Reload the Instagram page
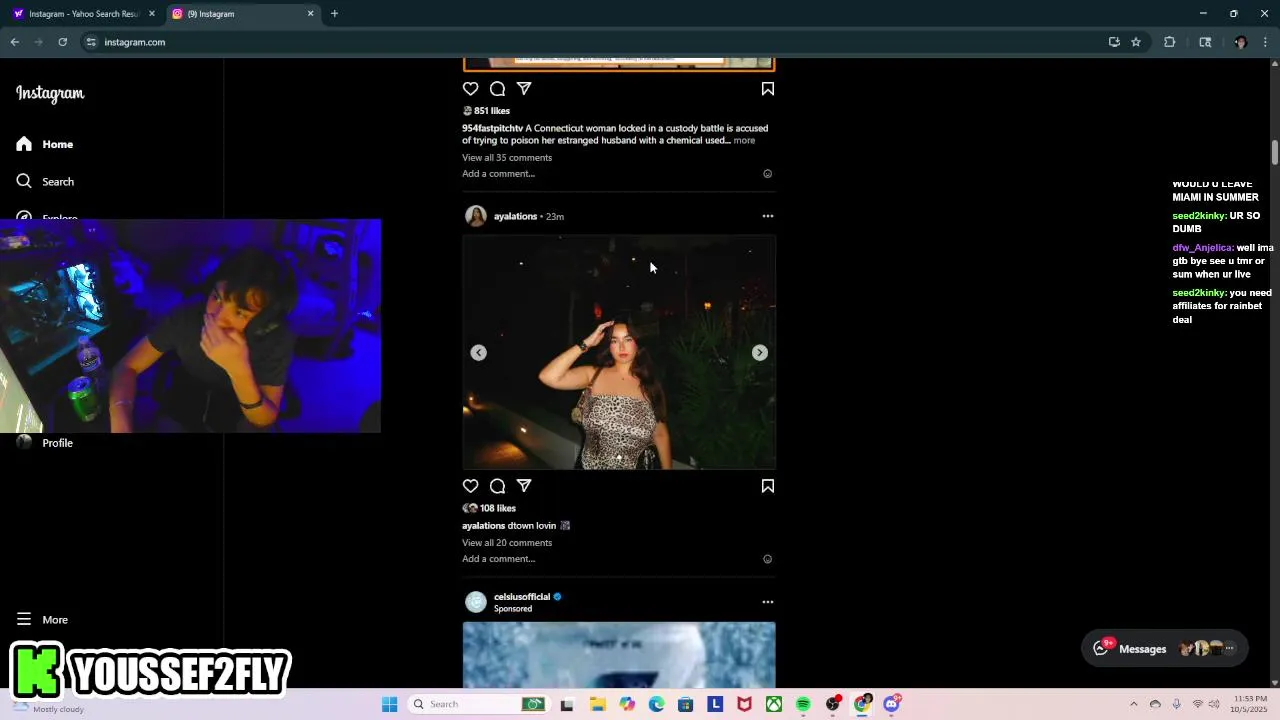Viewport: 1280px width, 720px height. (62, 42)
